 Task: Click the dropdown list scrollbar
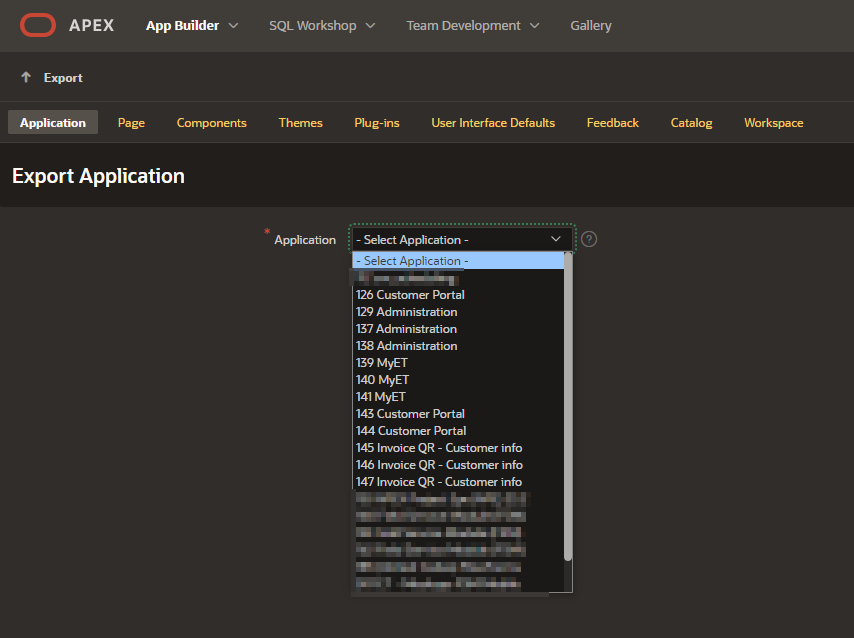coord(568,400)
